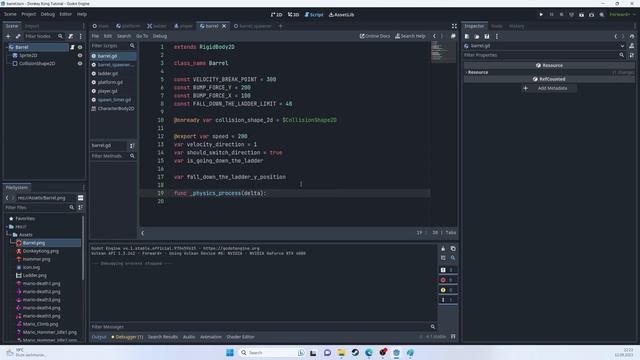Toggle visibility of Barrel node
Viewport: 640px width, 360px height.
pyautogui.click(x=80, y=47)
